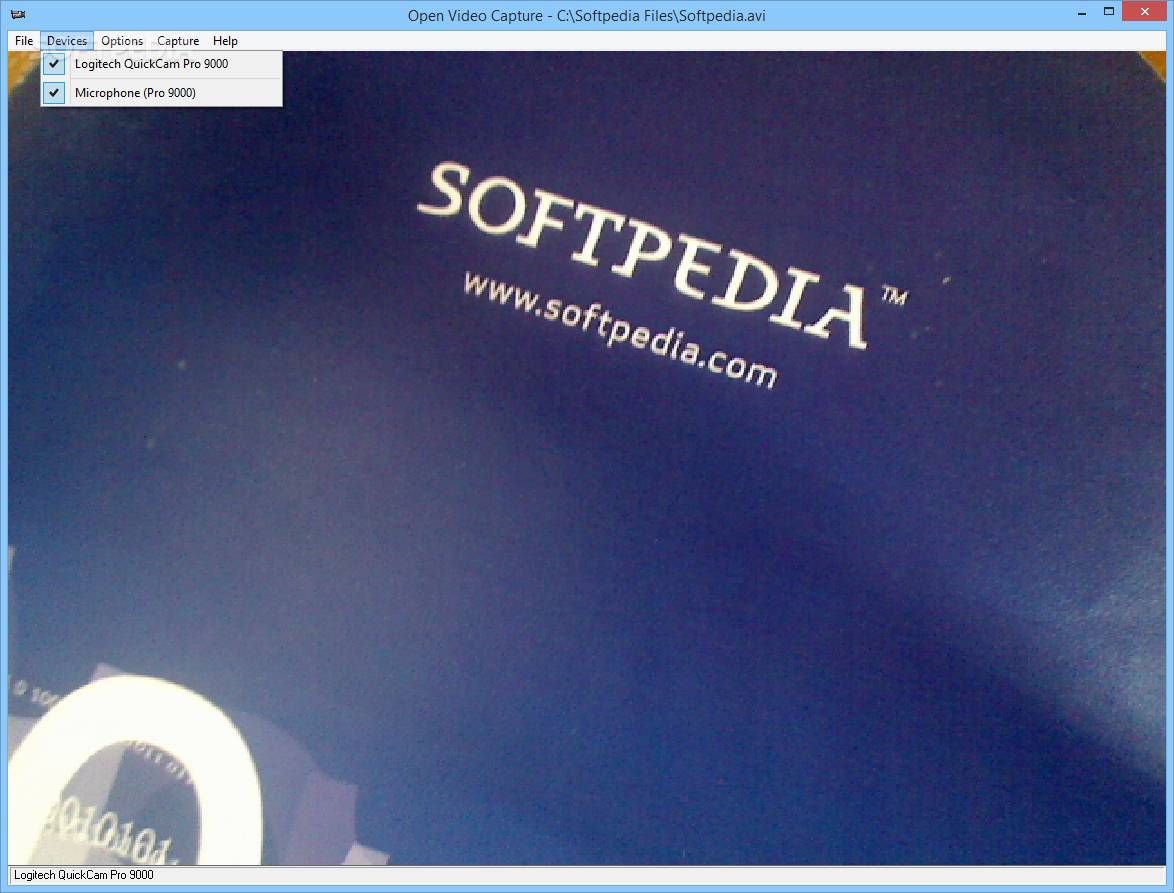Uncheck the Logitech QuickCam checkmark
The width and height of the screenshot is (1174, 893).
click(54, 64)
